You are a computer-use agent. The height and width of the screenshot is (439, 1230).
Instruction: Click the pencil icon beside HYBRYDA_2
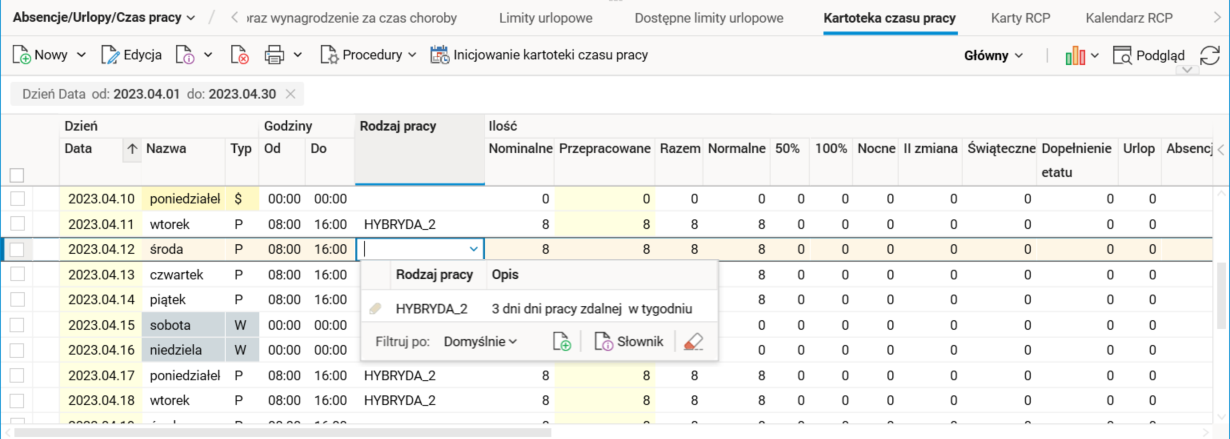click(376, 309)
